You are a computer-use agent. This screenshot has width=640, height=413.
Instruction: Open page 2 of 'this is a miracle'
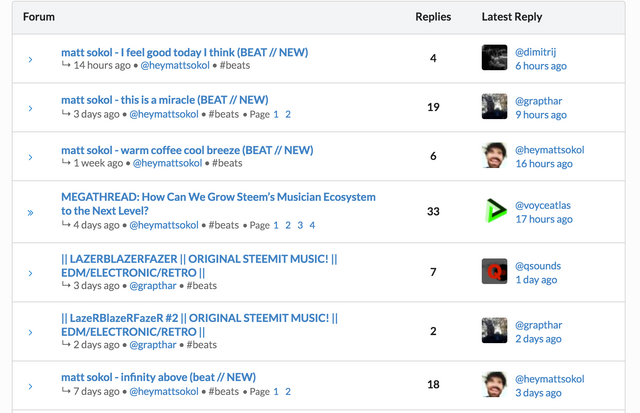(x=288, y=114)
